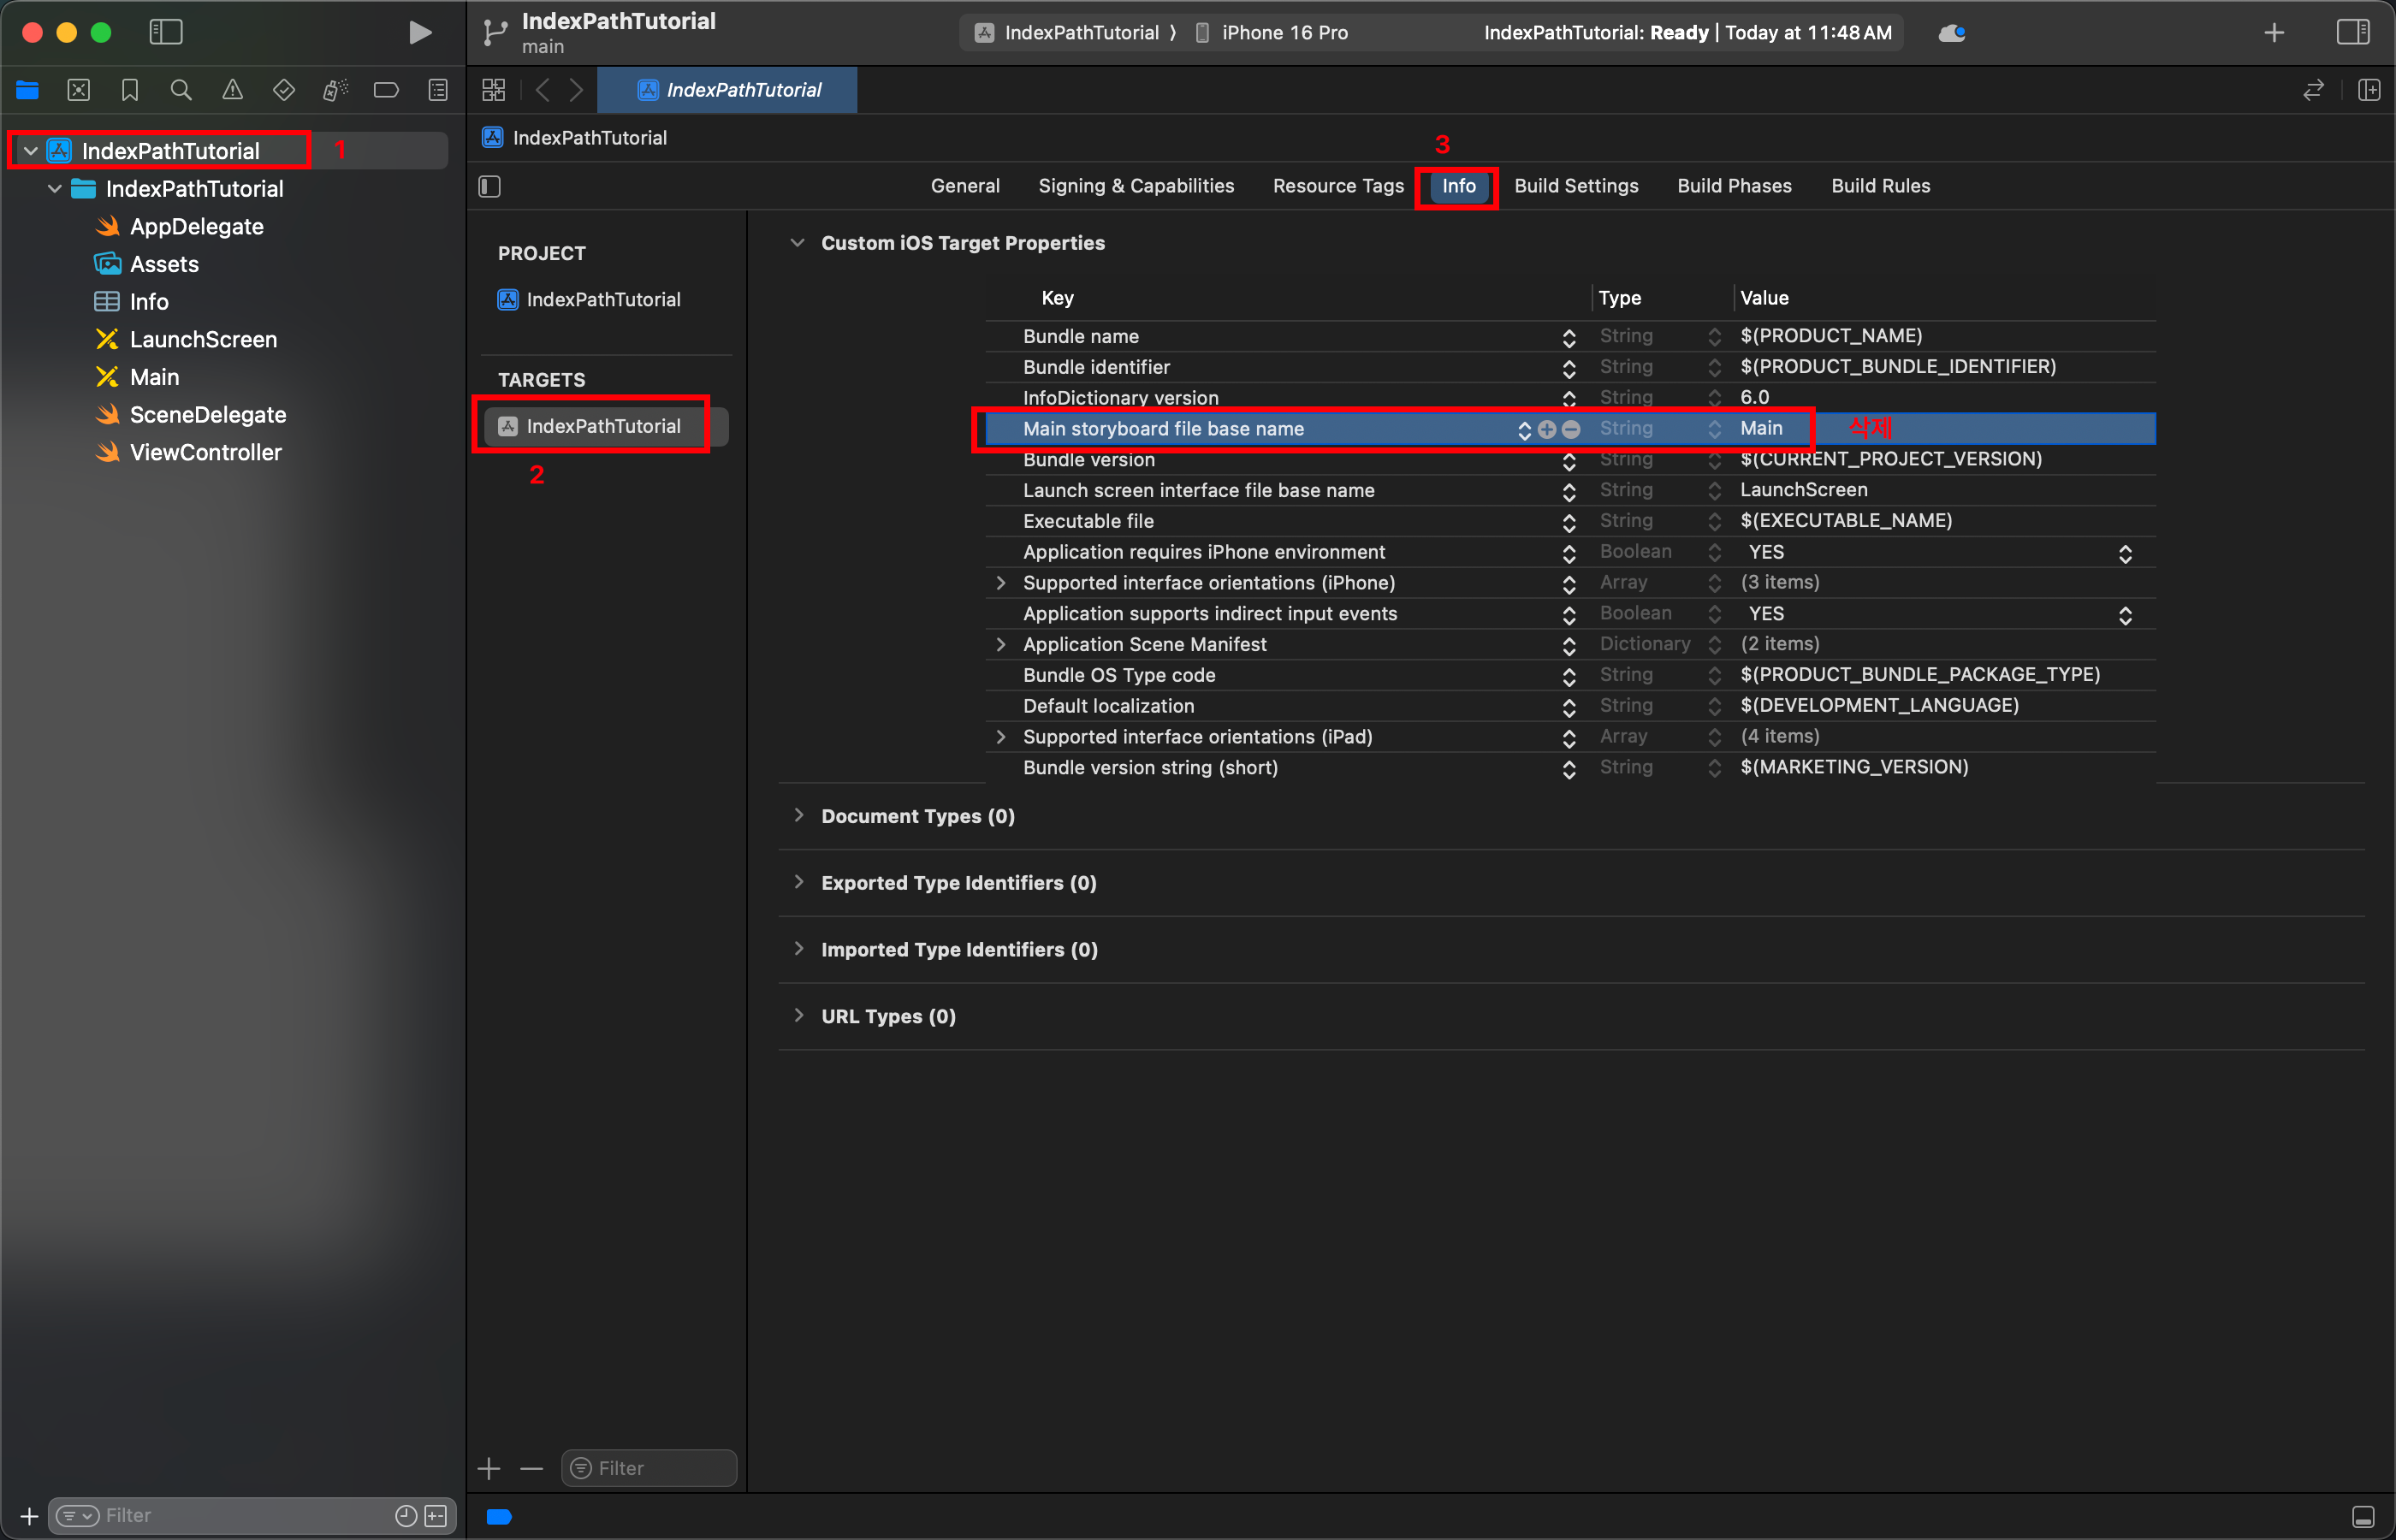Open the Source Control navigator icon

pyautogui.click(x=79, y=90)
